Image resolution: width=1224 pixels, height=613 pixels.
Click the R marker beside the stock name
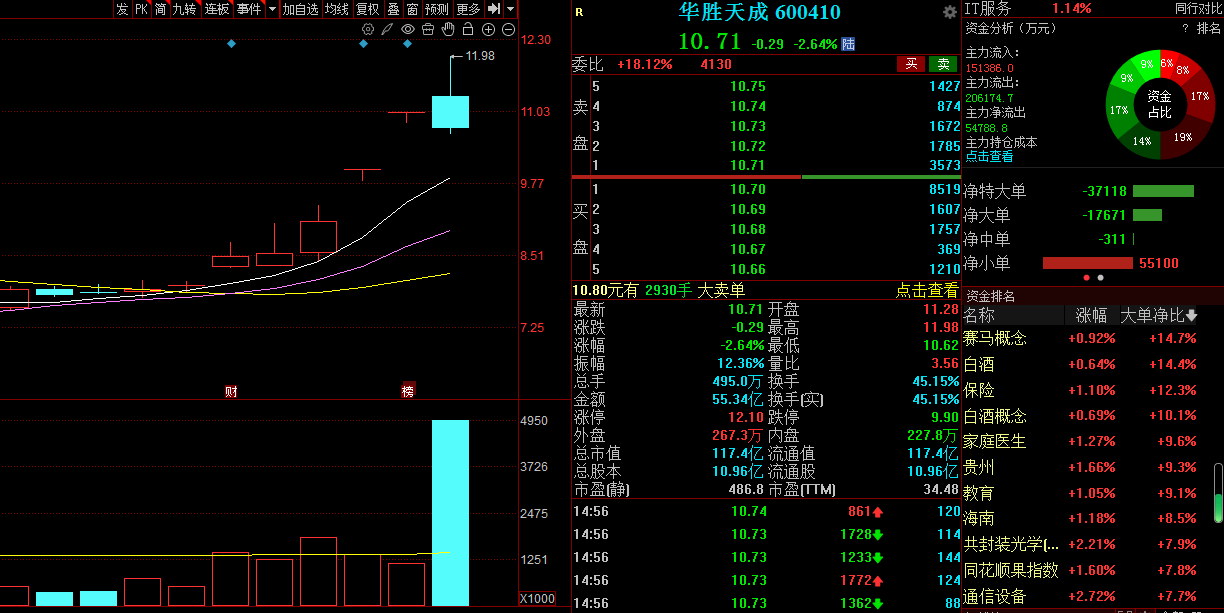point(580,12)
